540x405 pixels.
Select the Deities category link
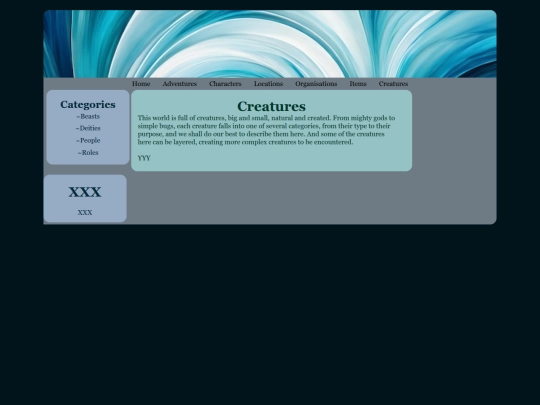coord(88,128)
